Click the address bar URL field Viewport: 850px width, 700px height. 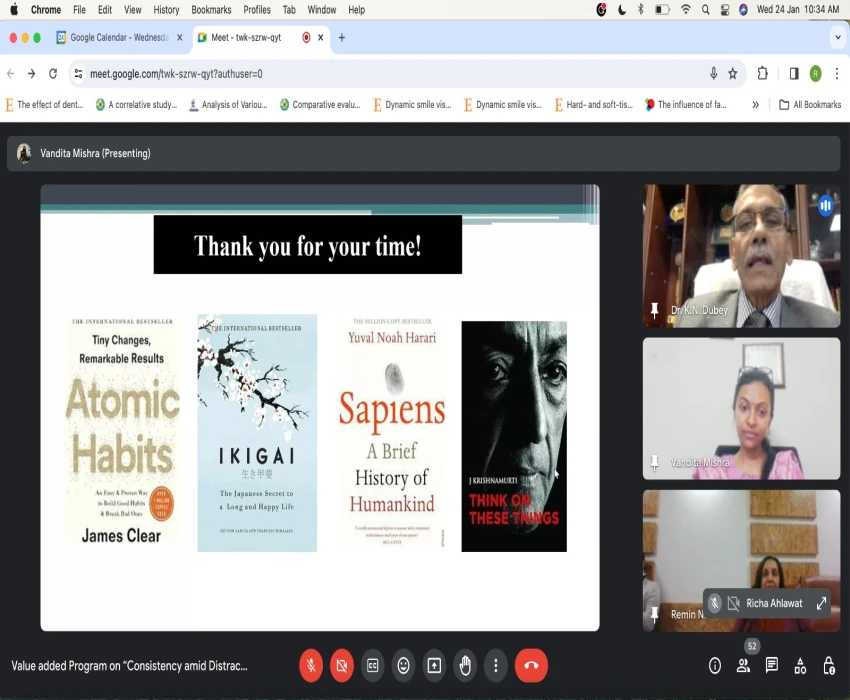pyautogui.click(x=380, y=73)
